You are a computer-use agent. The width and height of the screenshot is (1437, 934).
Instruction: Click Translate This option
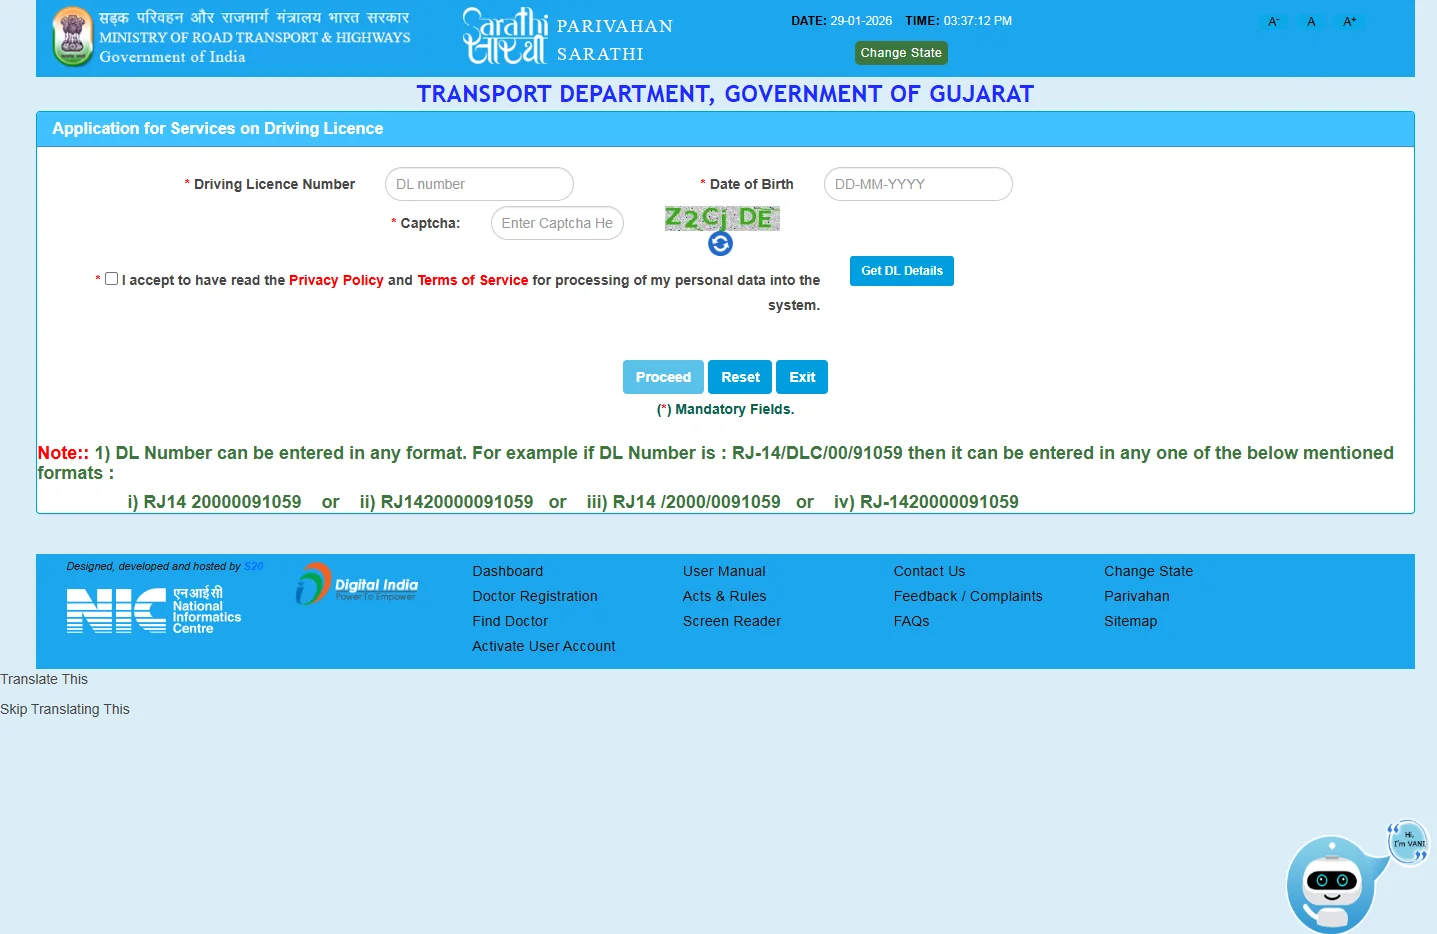pos(43,679)
